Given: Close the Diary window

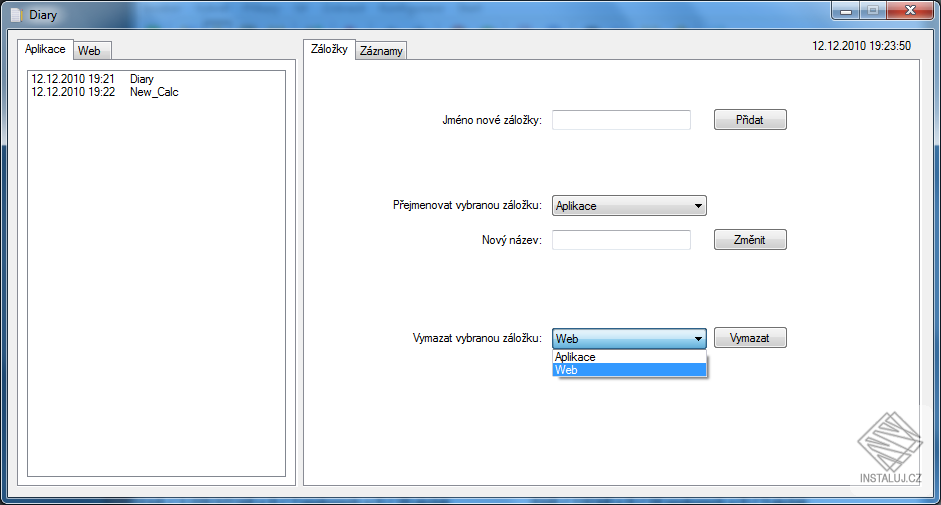Looking at the screenshot, I should (910, 11).
